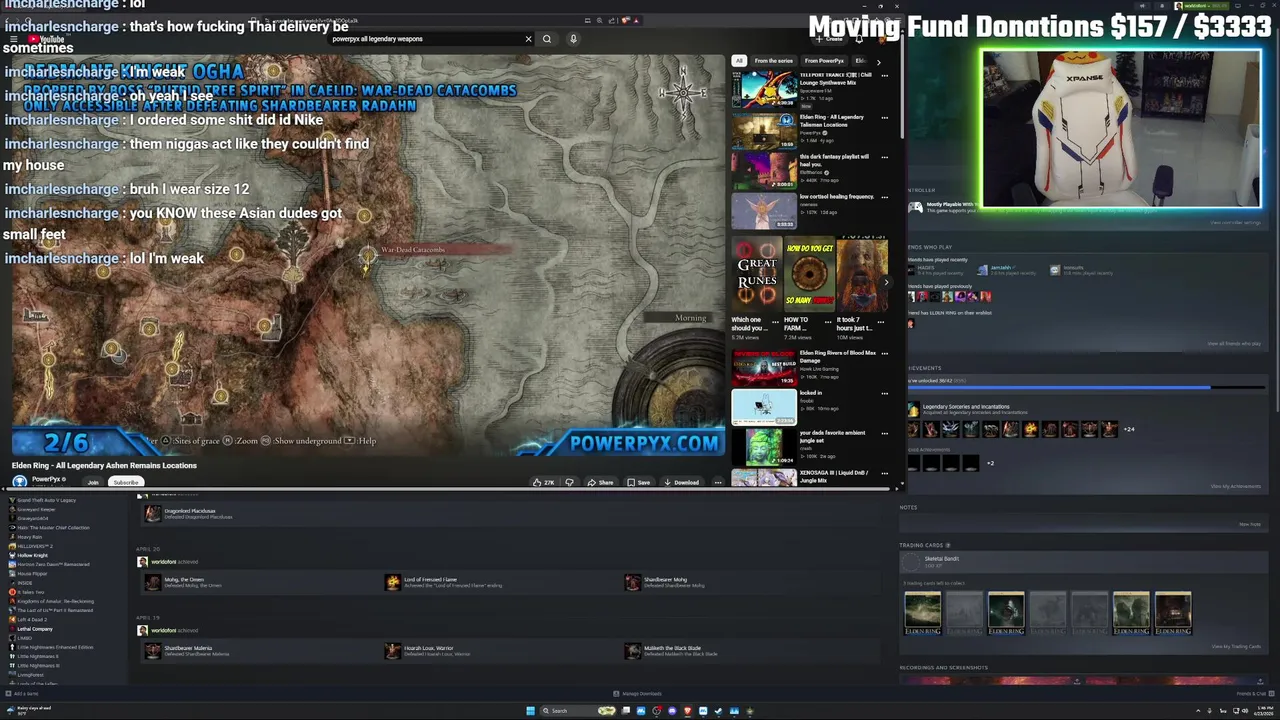Select the 'From the series' chip
The height and width of the screenshot is (720, 1280).
pyautogui.click(x=773, y=61)
